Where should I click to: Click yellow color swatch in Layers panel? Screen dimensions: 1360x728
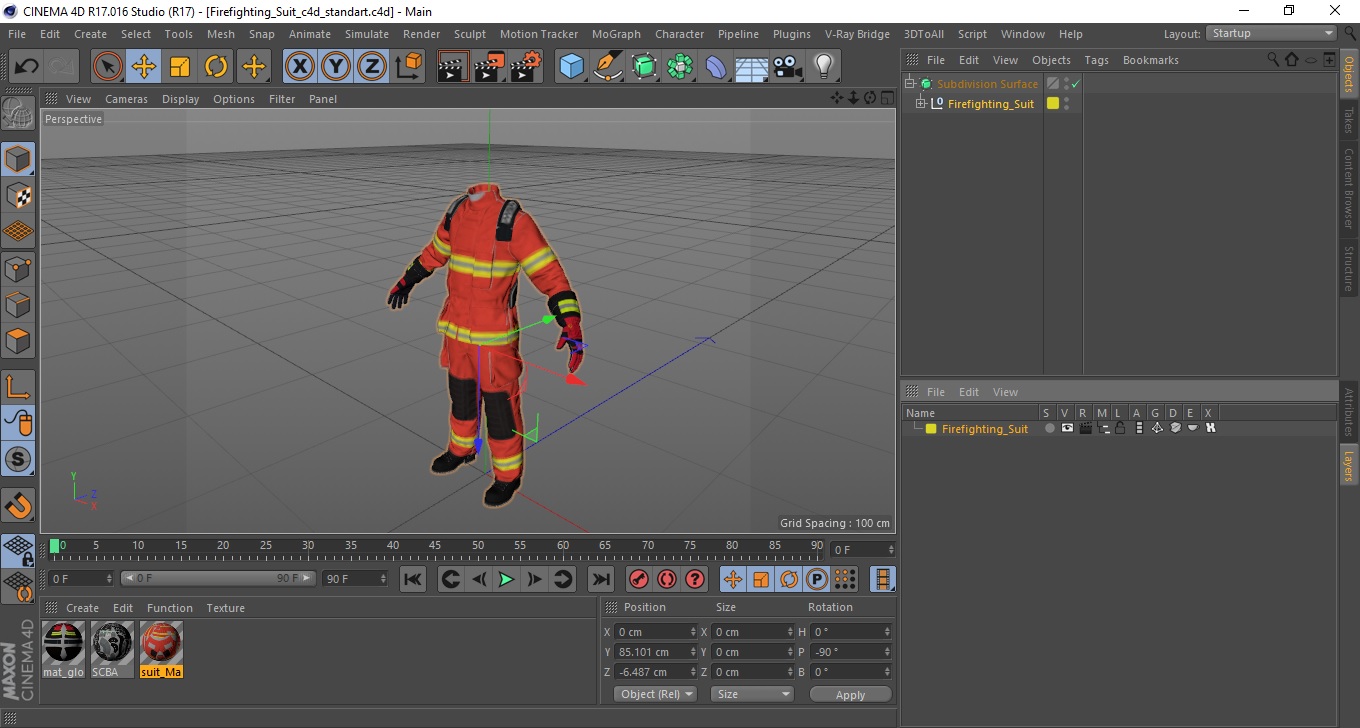coord(931,429)
